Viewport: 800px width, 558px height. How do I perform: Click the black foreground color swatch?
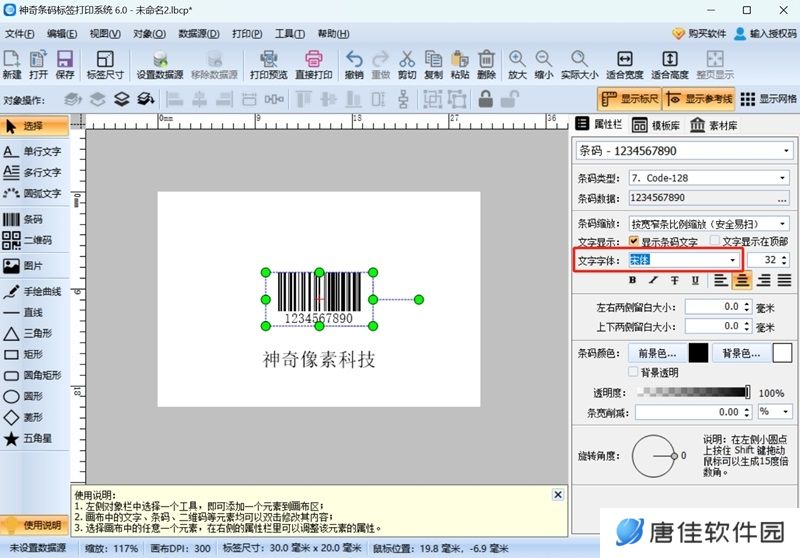pyautogui.click(x=698, y=353)
